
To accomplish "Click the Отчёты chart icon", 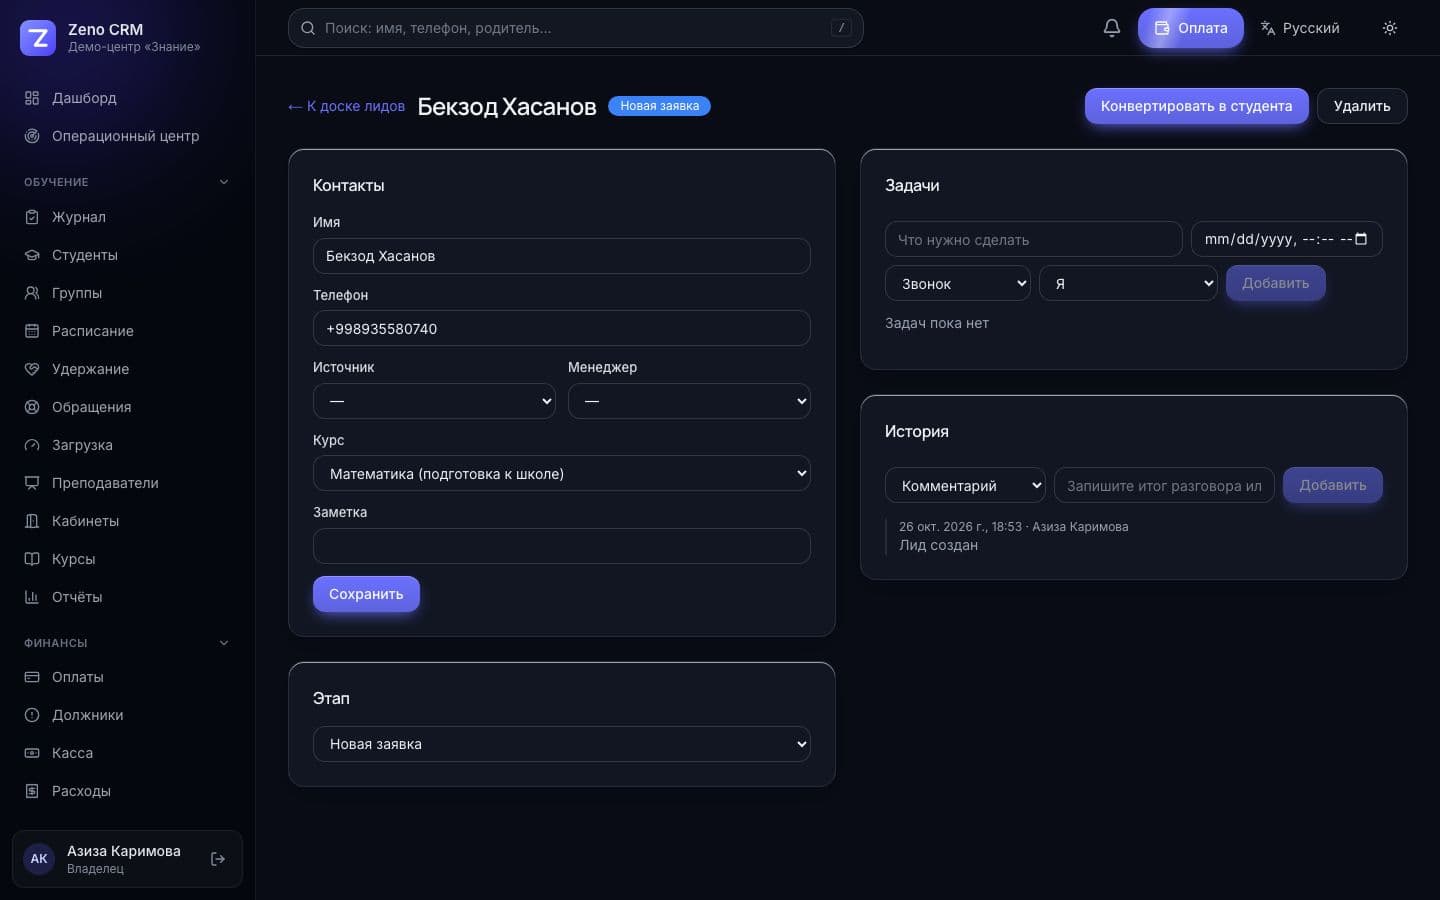I will (32, 597).
